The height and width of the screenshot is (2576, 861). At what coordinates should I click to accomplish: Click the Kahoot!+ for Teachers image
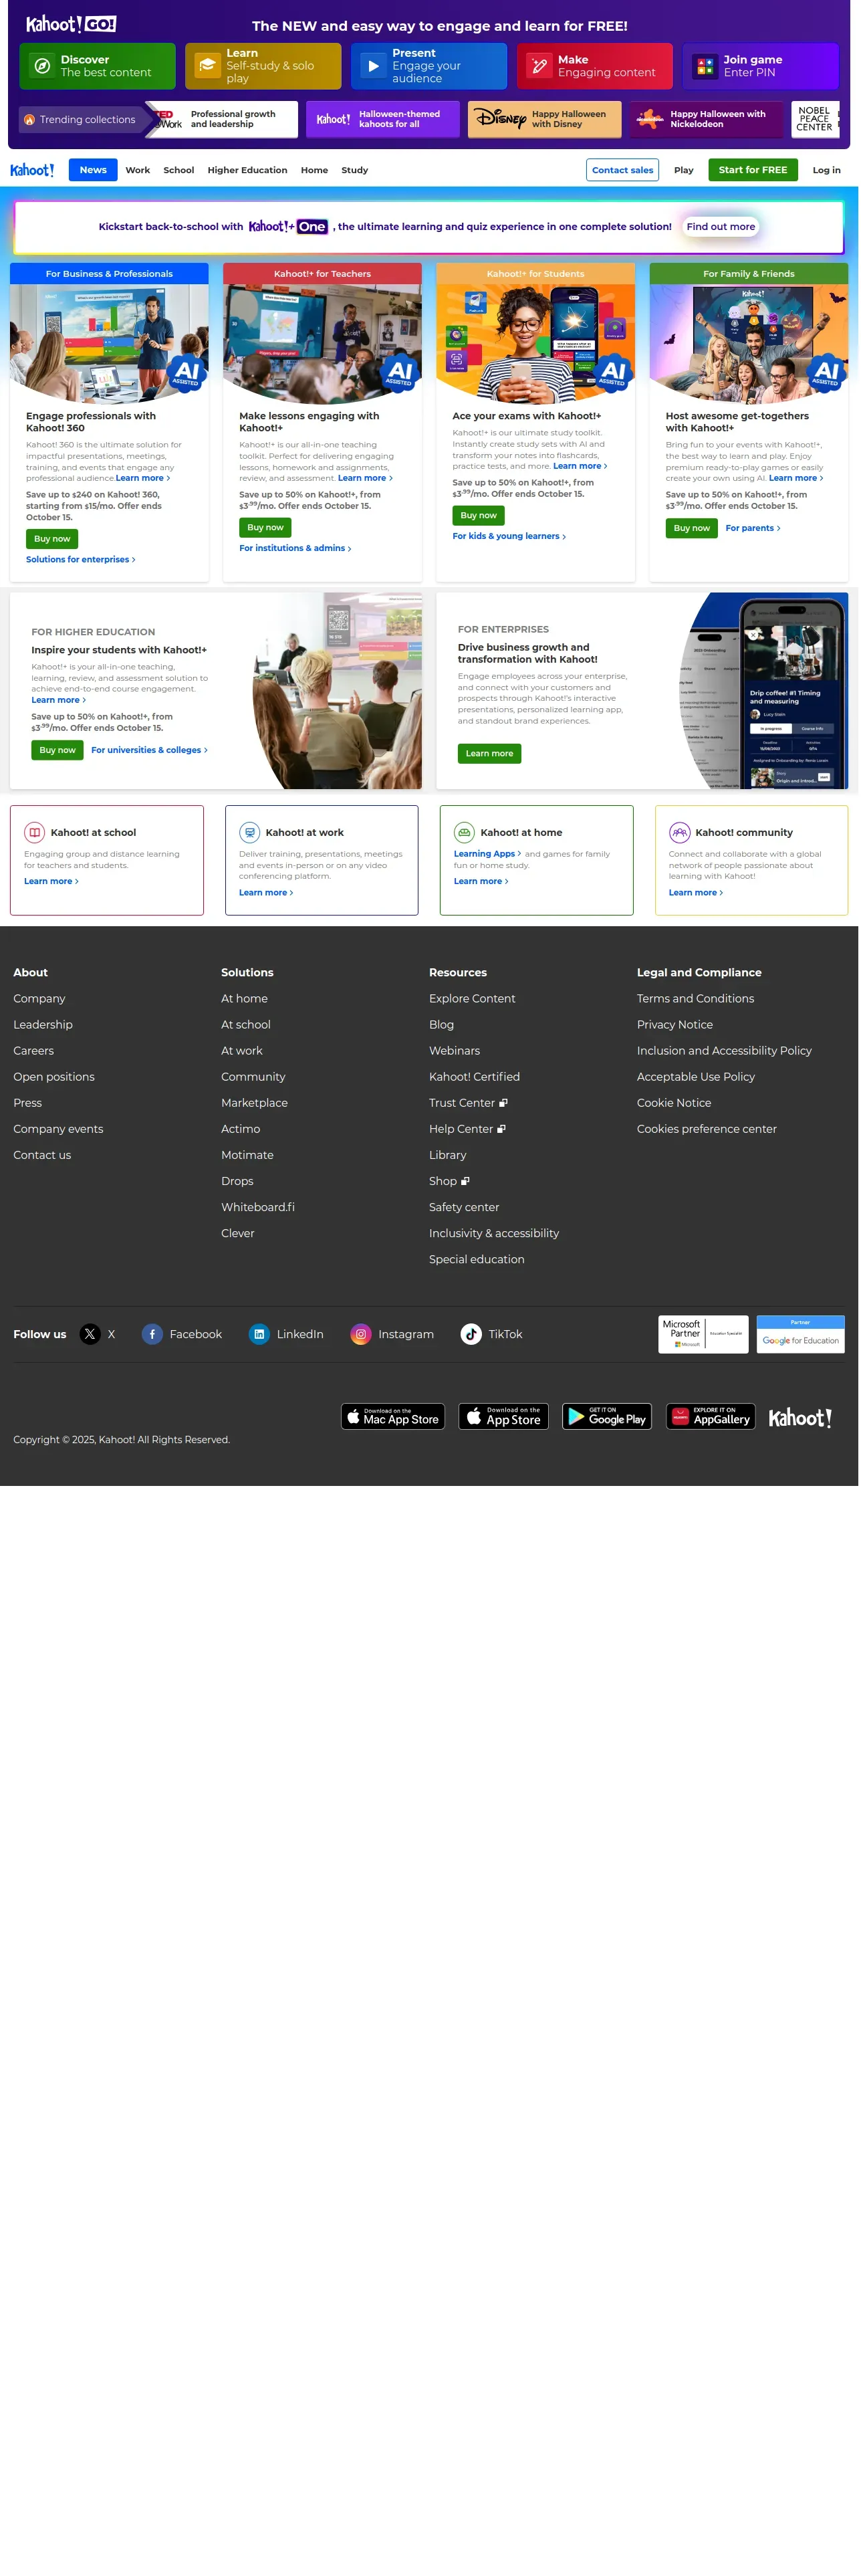click(322, 343)
